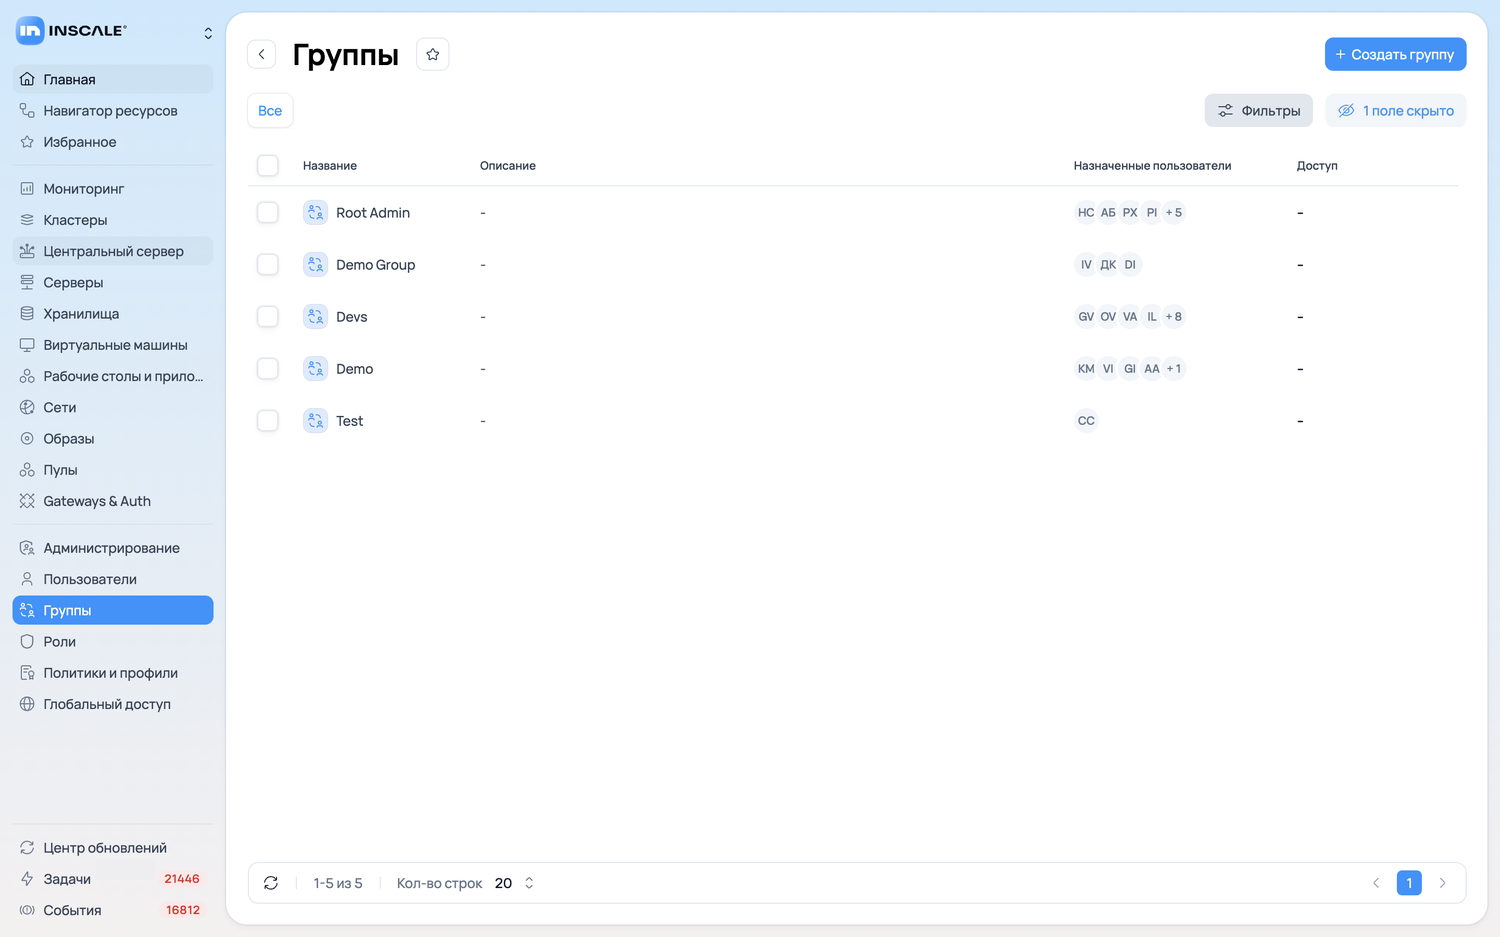Image resolution: width=1500 pixels, height=937 pixels.
Task: Click the refresh icon in the table footer
Action: [271, 883]
